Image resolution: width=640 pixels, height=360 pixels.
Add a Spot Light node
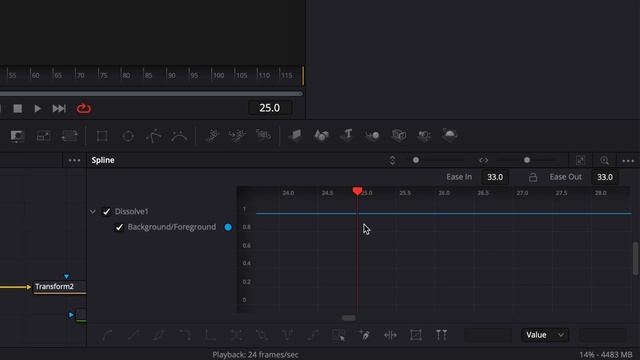[x=424, y=135]
